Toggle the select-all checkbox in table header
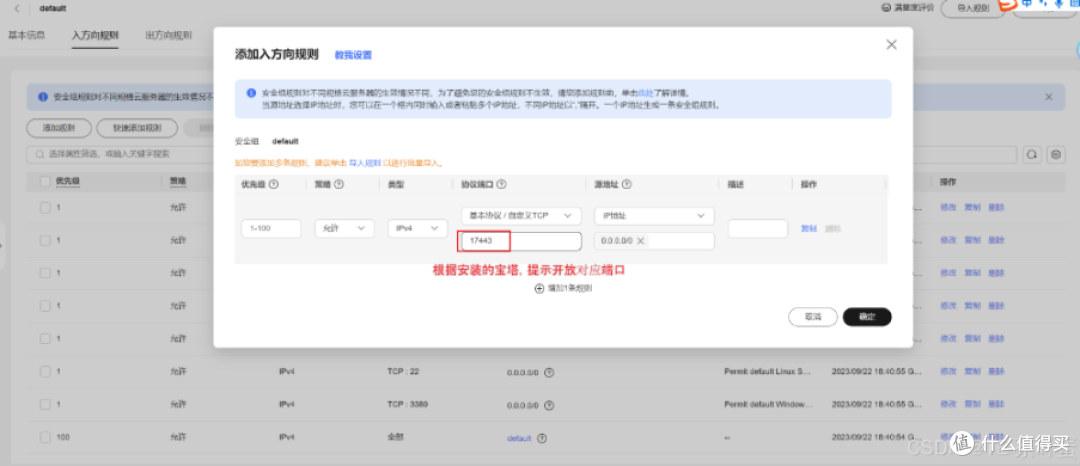The image size is (1080, 466). (x=45, y=181)
